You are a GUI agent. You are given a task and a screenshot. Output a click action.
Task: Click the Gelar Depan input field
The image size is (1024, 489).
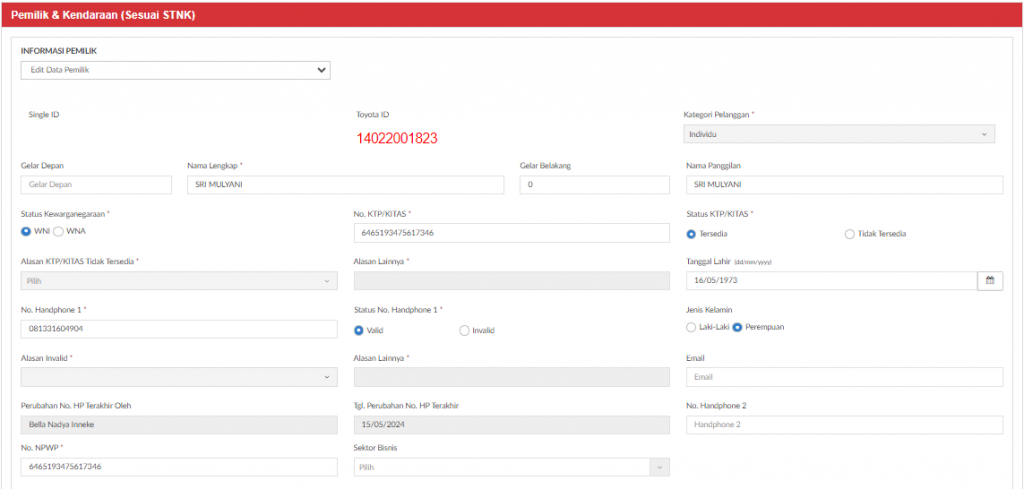97,185
